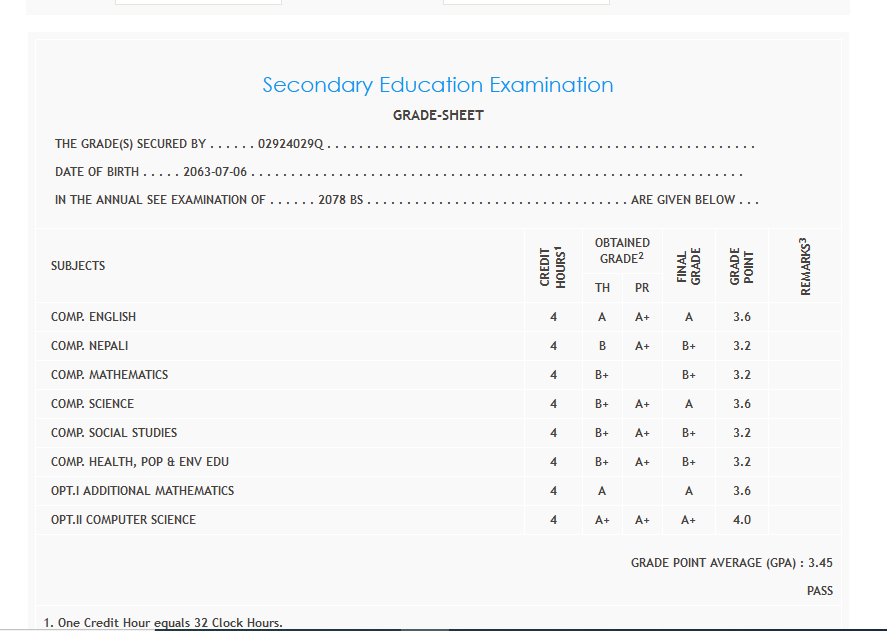This screenshot has width=887, height=631.
Task: Click the left input box at top
Action: [198, 3]
